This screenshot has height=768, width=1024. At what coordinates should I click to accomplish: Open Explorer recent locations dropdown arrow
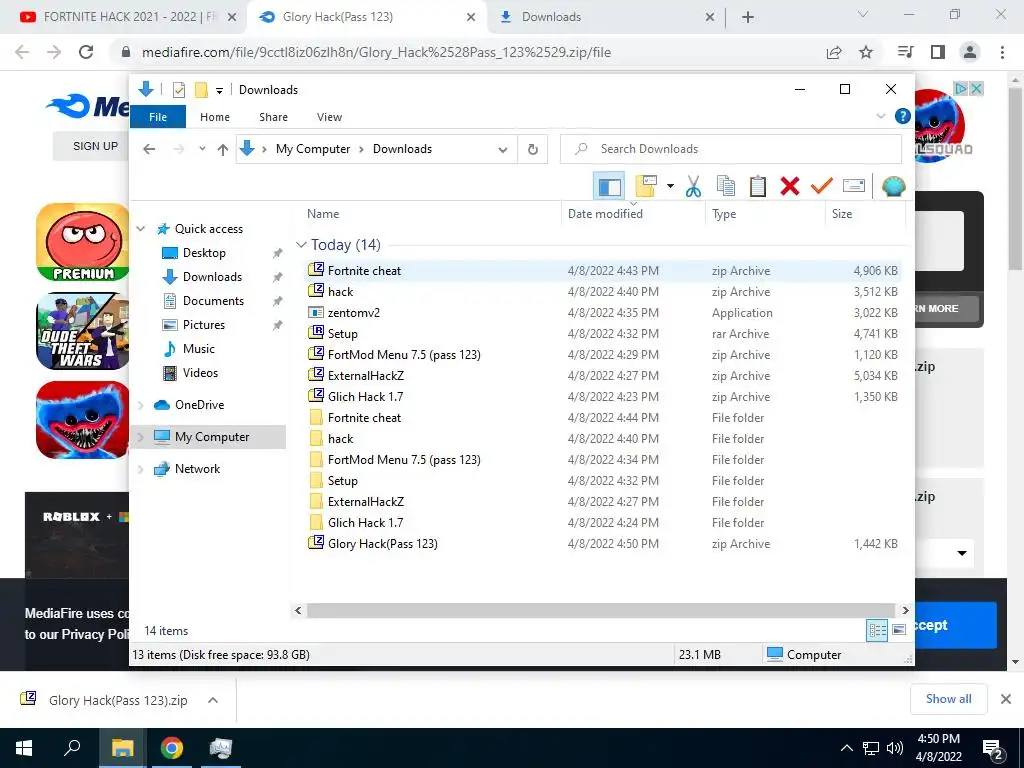click(x=202, y=149)
